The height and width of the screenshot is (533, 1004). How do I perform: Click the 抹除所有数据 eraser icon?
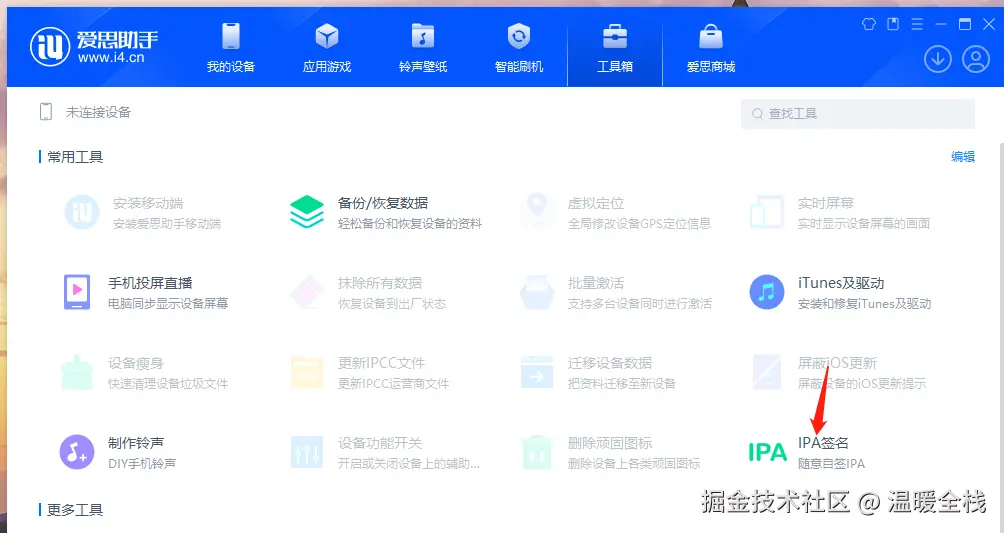click(x=307, y=292)
